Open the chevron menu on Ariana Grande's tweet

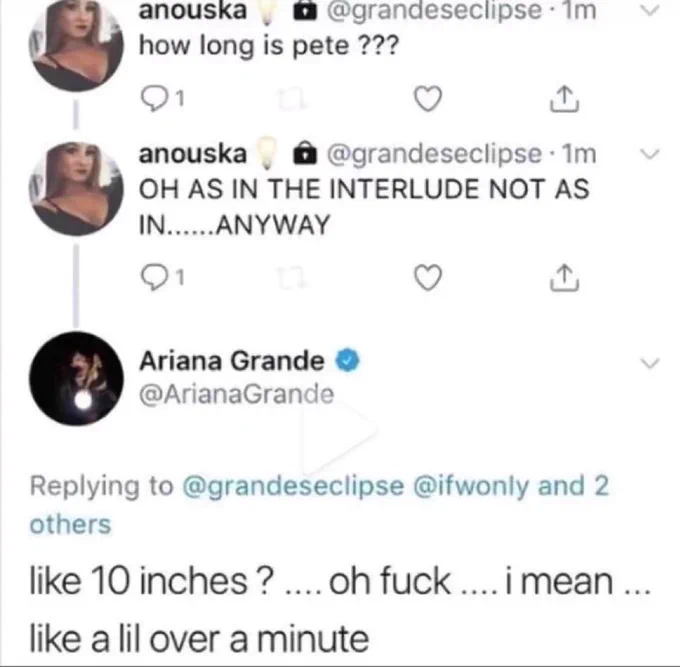(x=650, y=363)
